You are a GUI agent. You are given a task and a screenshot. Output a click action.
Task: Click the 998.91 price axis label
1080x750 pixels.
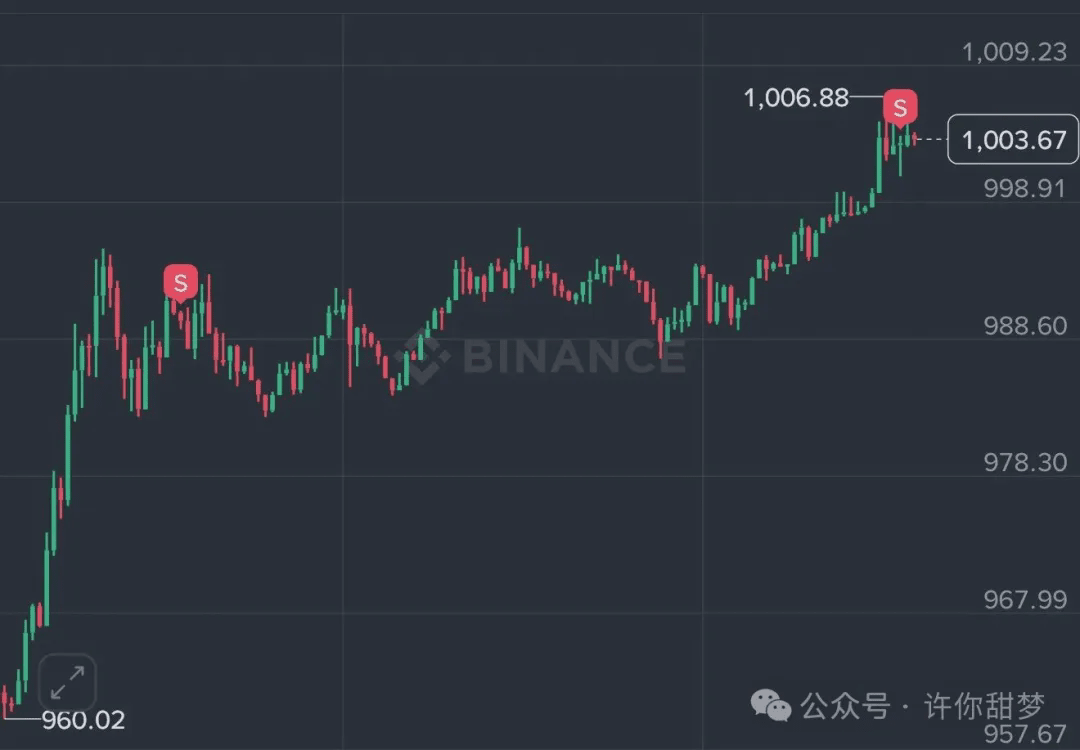coord(1025,188)
